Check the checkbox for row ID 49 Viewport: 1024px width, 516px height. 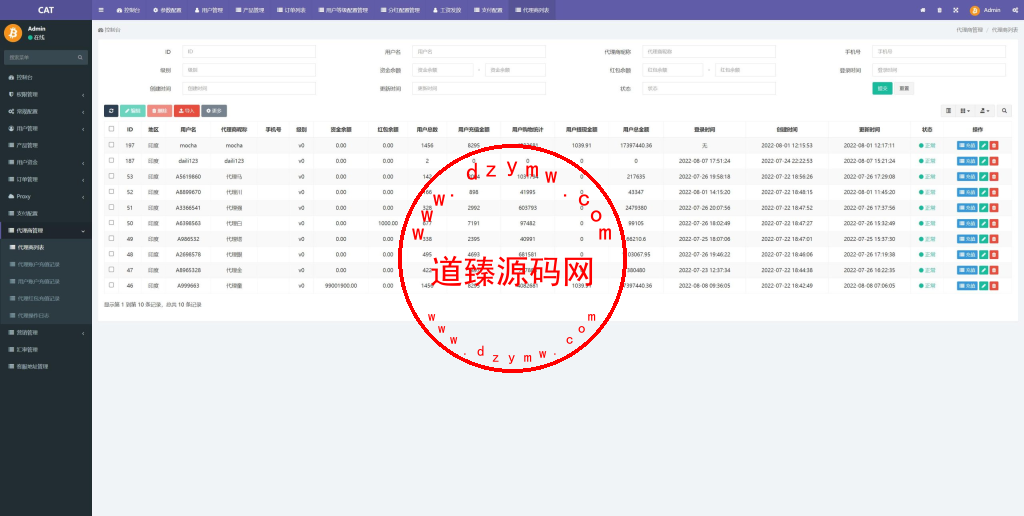pos(111,239)
